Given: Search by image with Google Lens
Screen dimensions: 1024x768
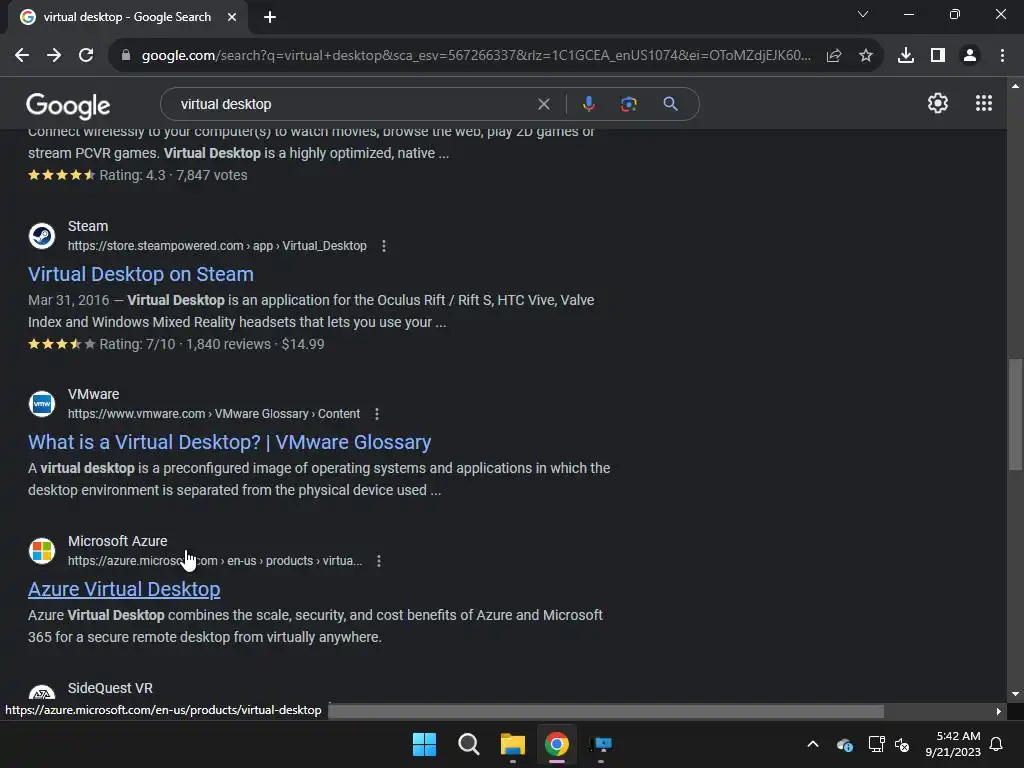Looking at the screenshot, I should pyautogui.click(x=628, y=104).
